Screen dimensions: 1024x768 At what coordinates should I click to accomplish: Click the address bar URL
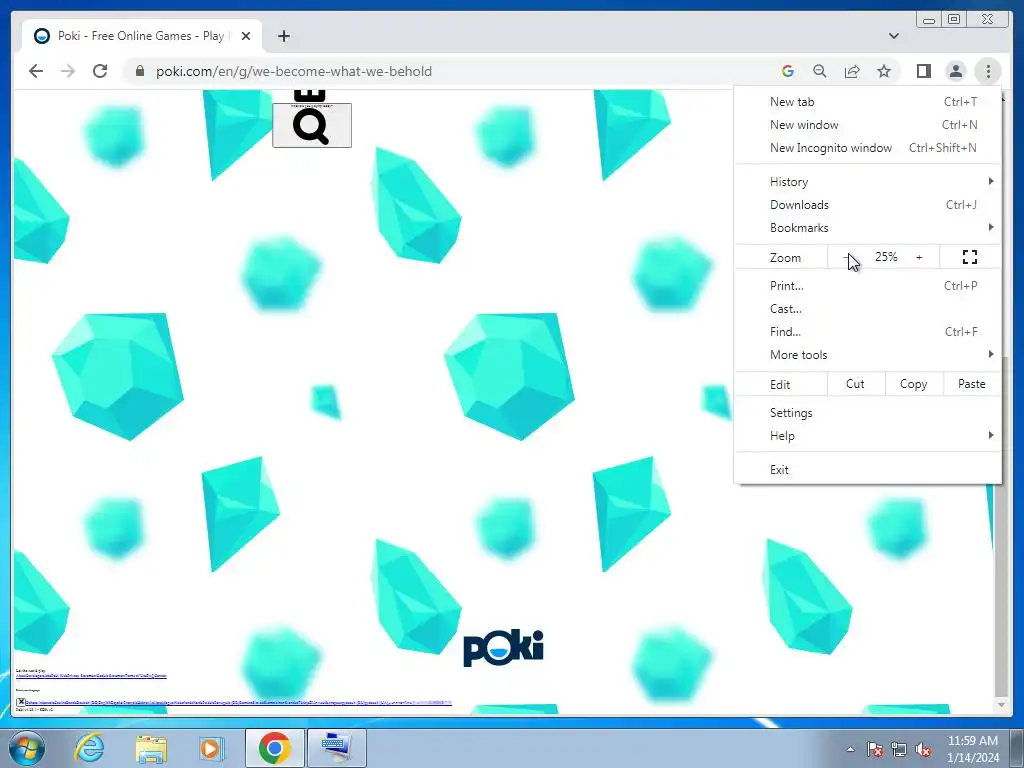tap(293, 71)
